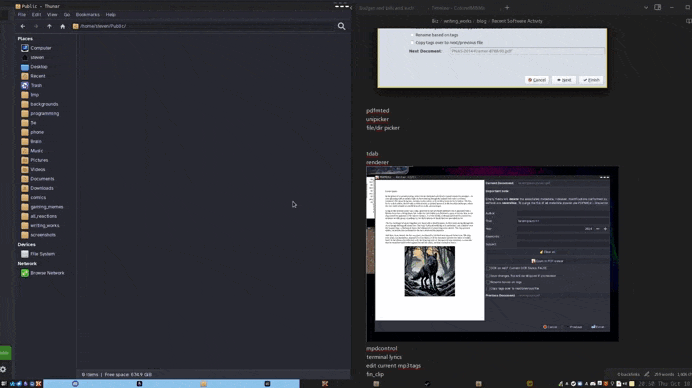Open the programming bookmark folder
692x388 pixels.
[x=40, y=113]
